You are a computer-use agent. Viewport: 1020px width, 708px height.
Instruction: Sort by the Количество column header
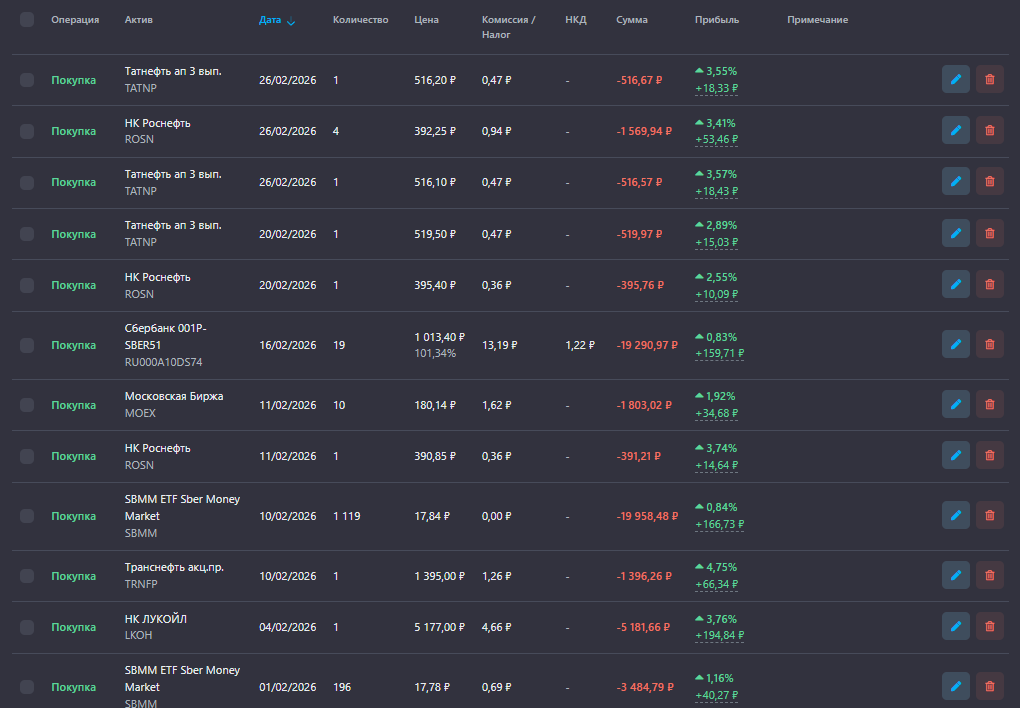click(360, 20)
